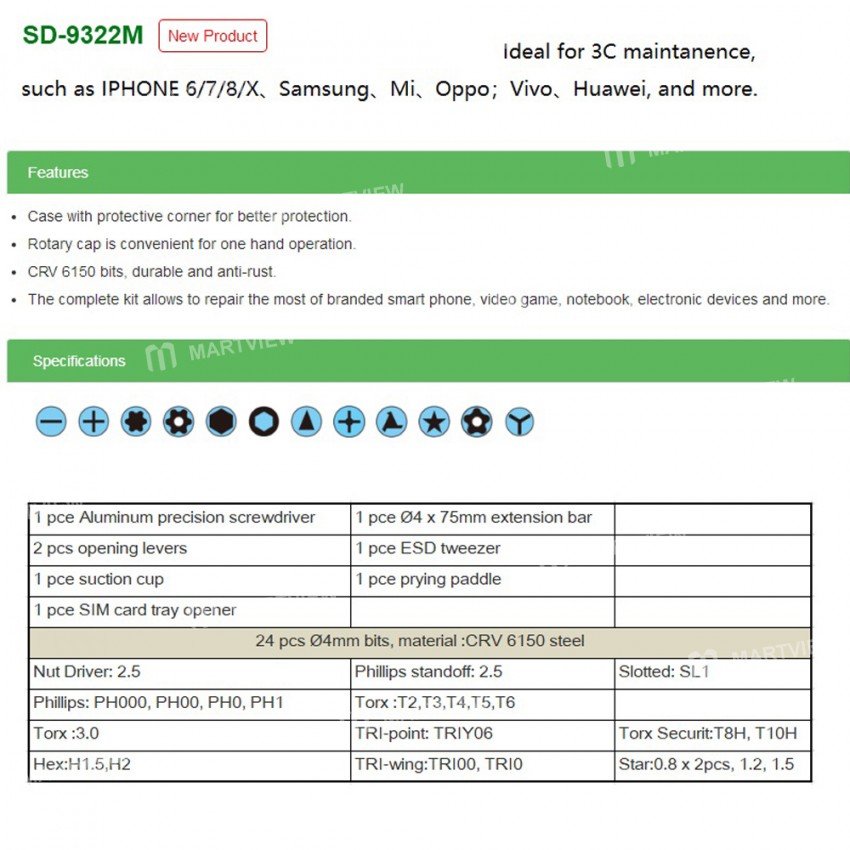Click the hollow hexagon nut driver icon

[x=264, y=422]
